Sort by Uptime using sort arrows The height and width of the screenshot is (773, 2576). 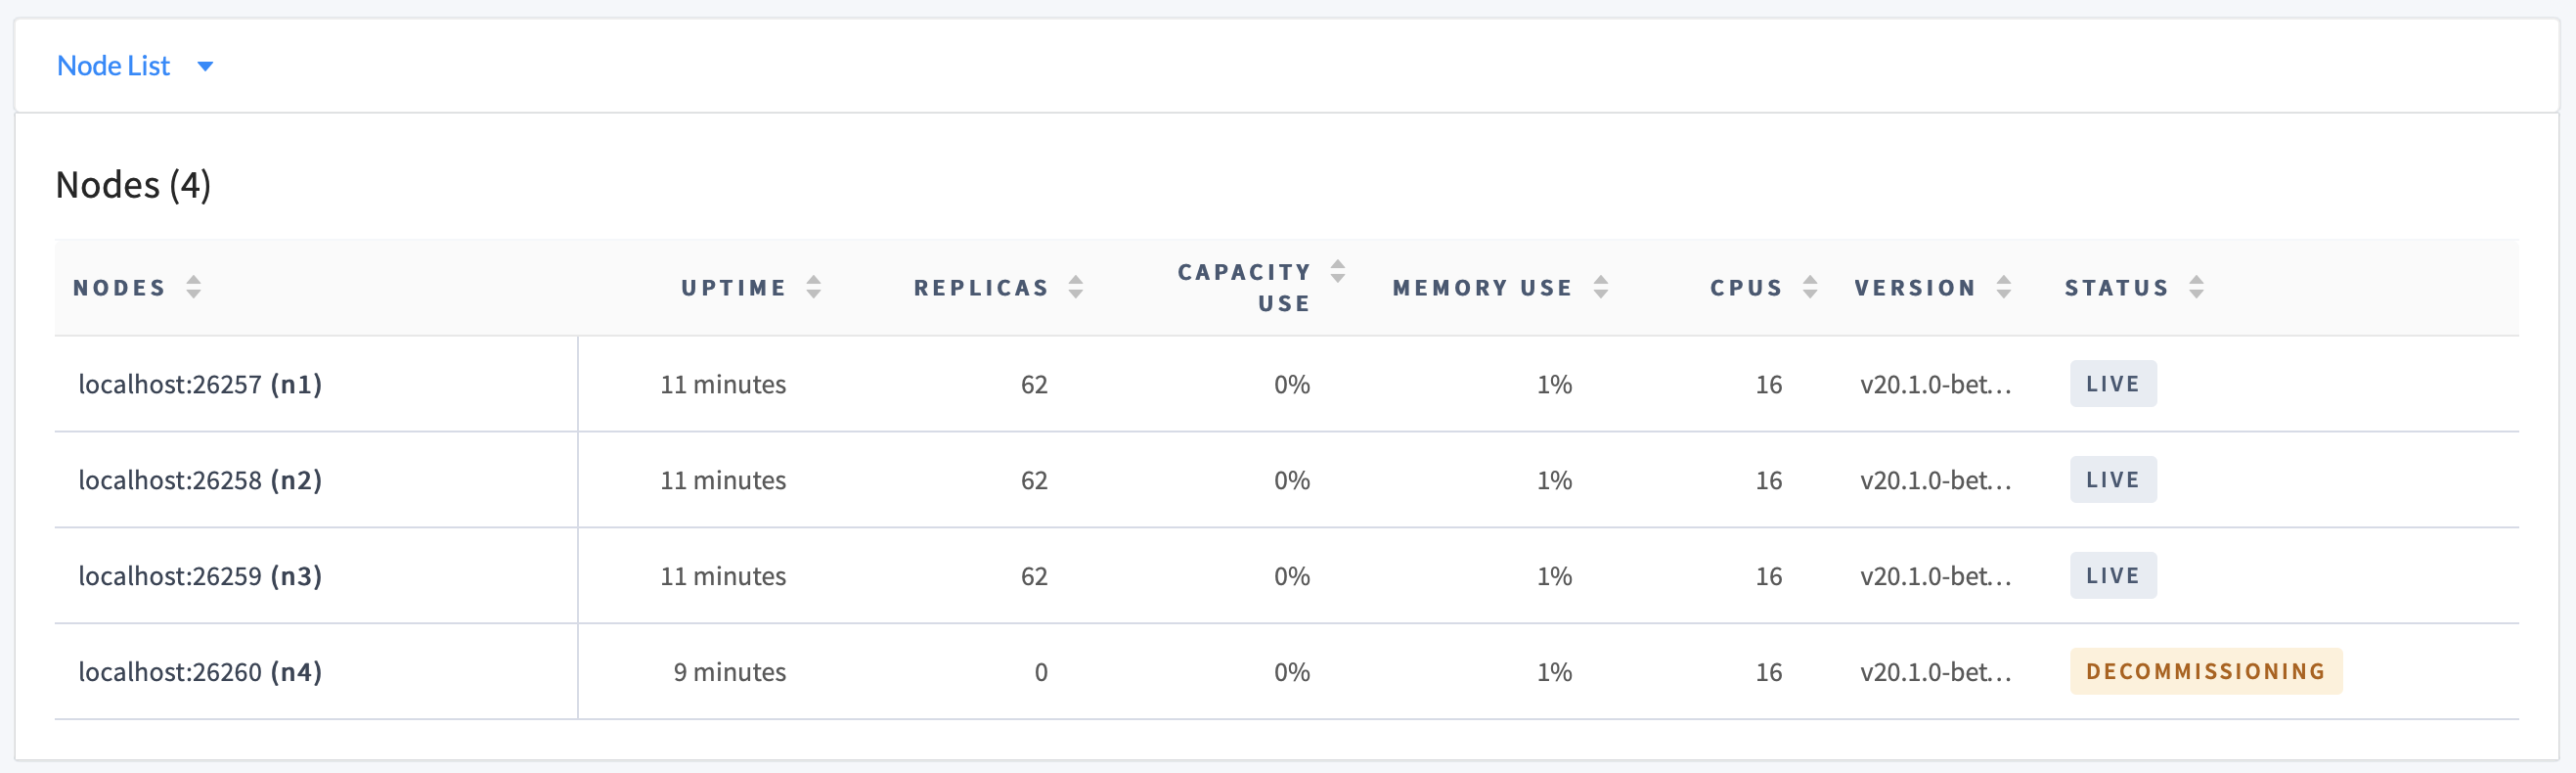coord(814,288)
